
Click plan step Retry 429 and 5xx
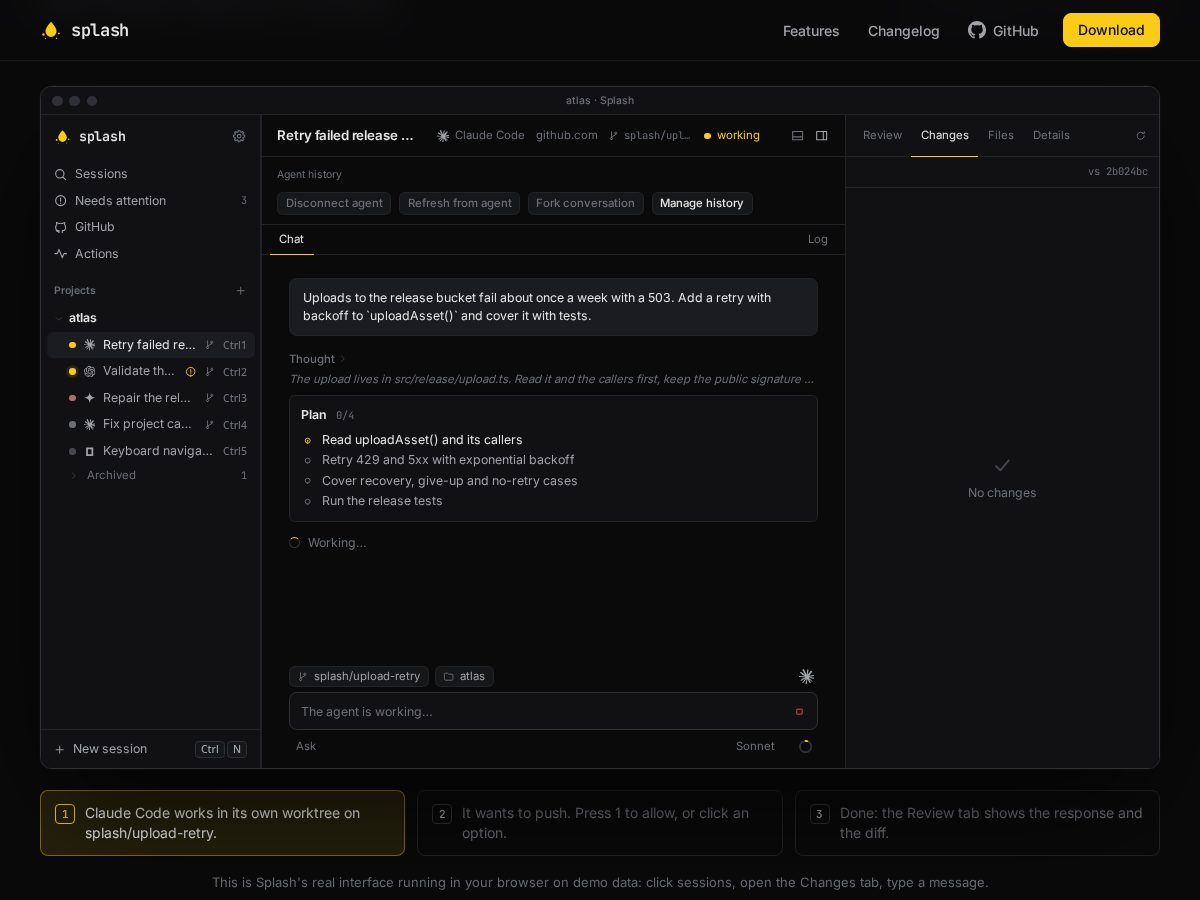(x=448, y=460)
